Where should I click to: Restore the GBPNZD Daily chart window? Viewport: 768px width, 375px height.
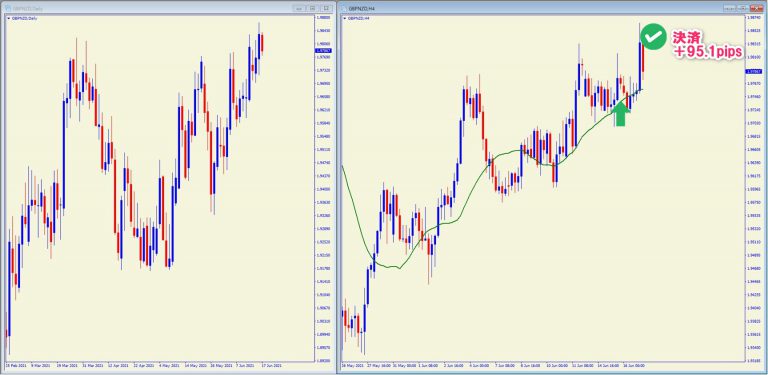[x=312, y=8]
